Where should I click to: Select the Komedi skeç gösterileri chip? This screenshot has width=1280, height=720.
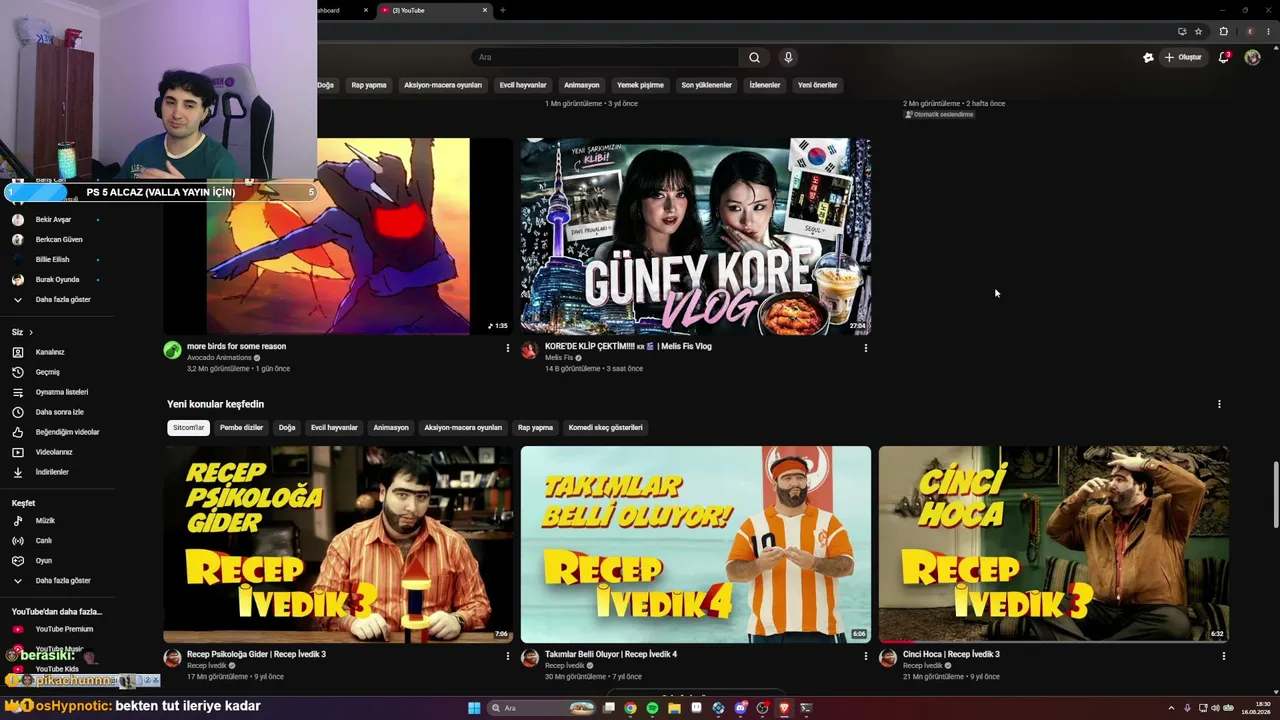click(x=606, y=427)
